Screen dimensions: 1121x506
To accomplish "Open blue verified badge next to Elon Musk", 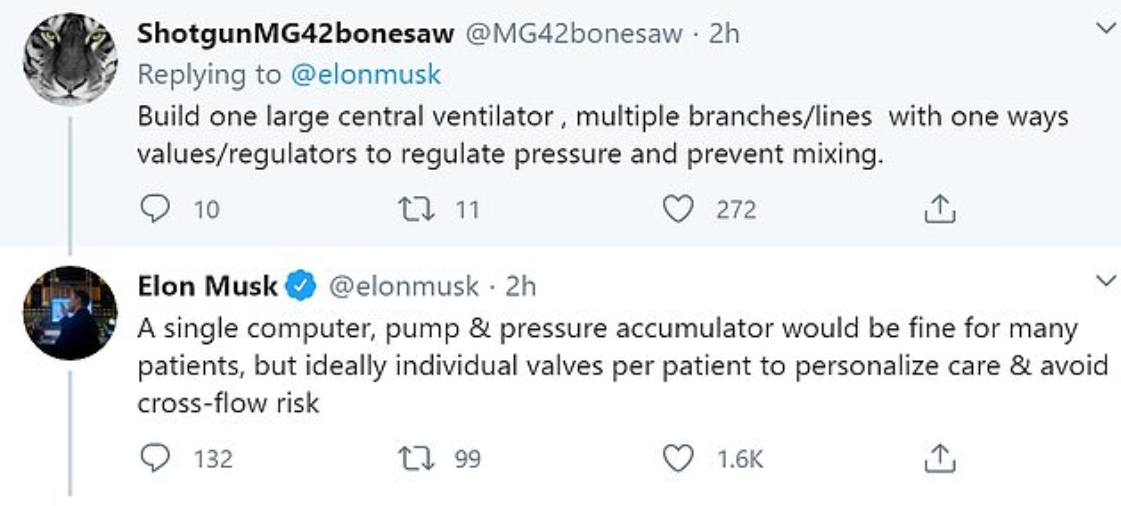I will point(301,286).
